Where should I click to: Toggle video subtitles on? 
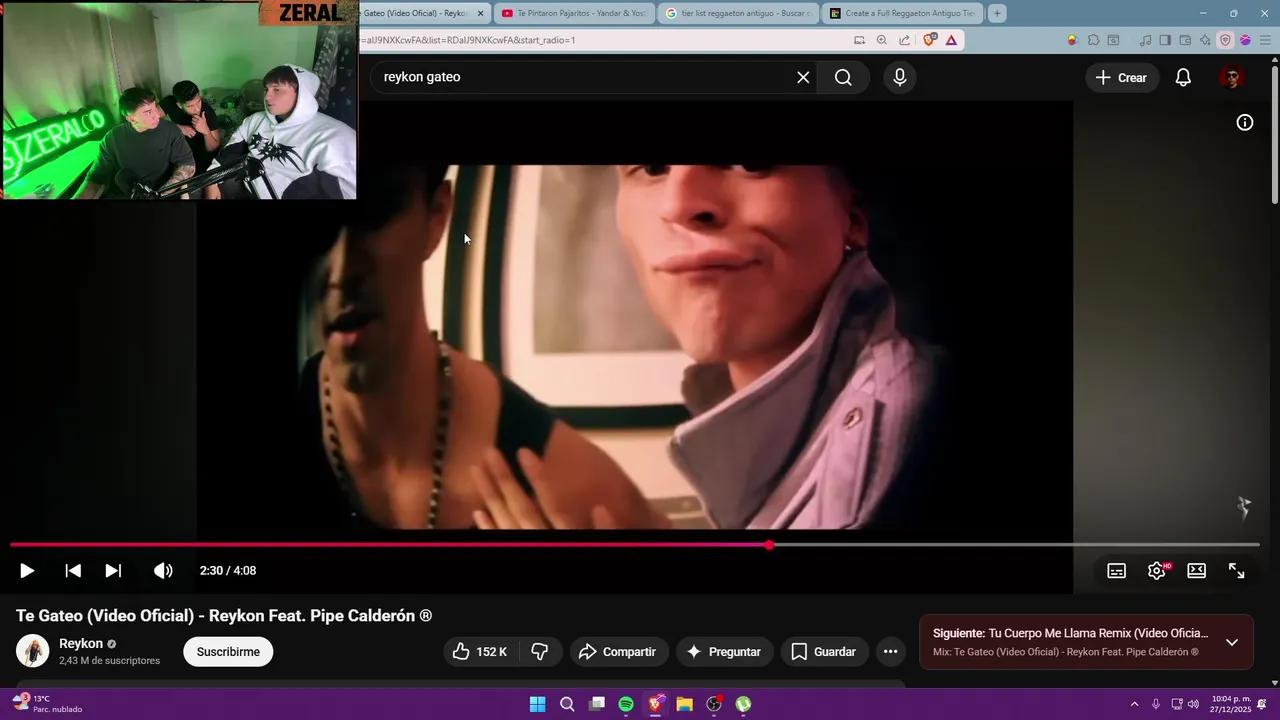1117,571
